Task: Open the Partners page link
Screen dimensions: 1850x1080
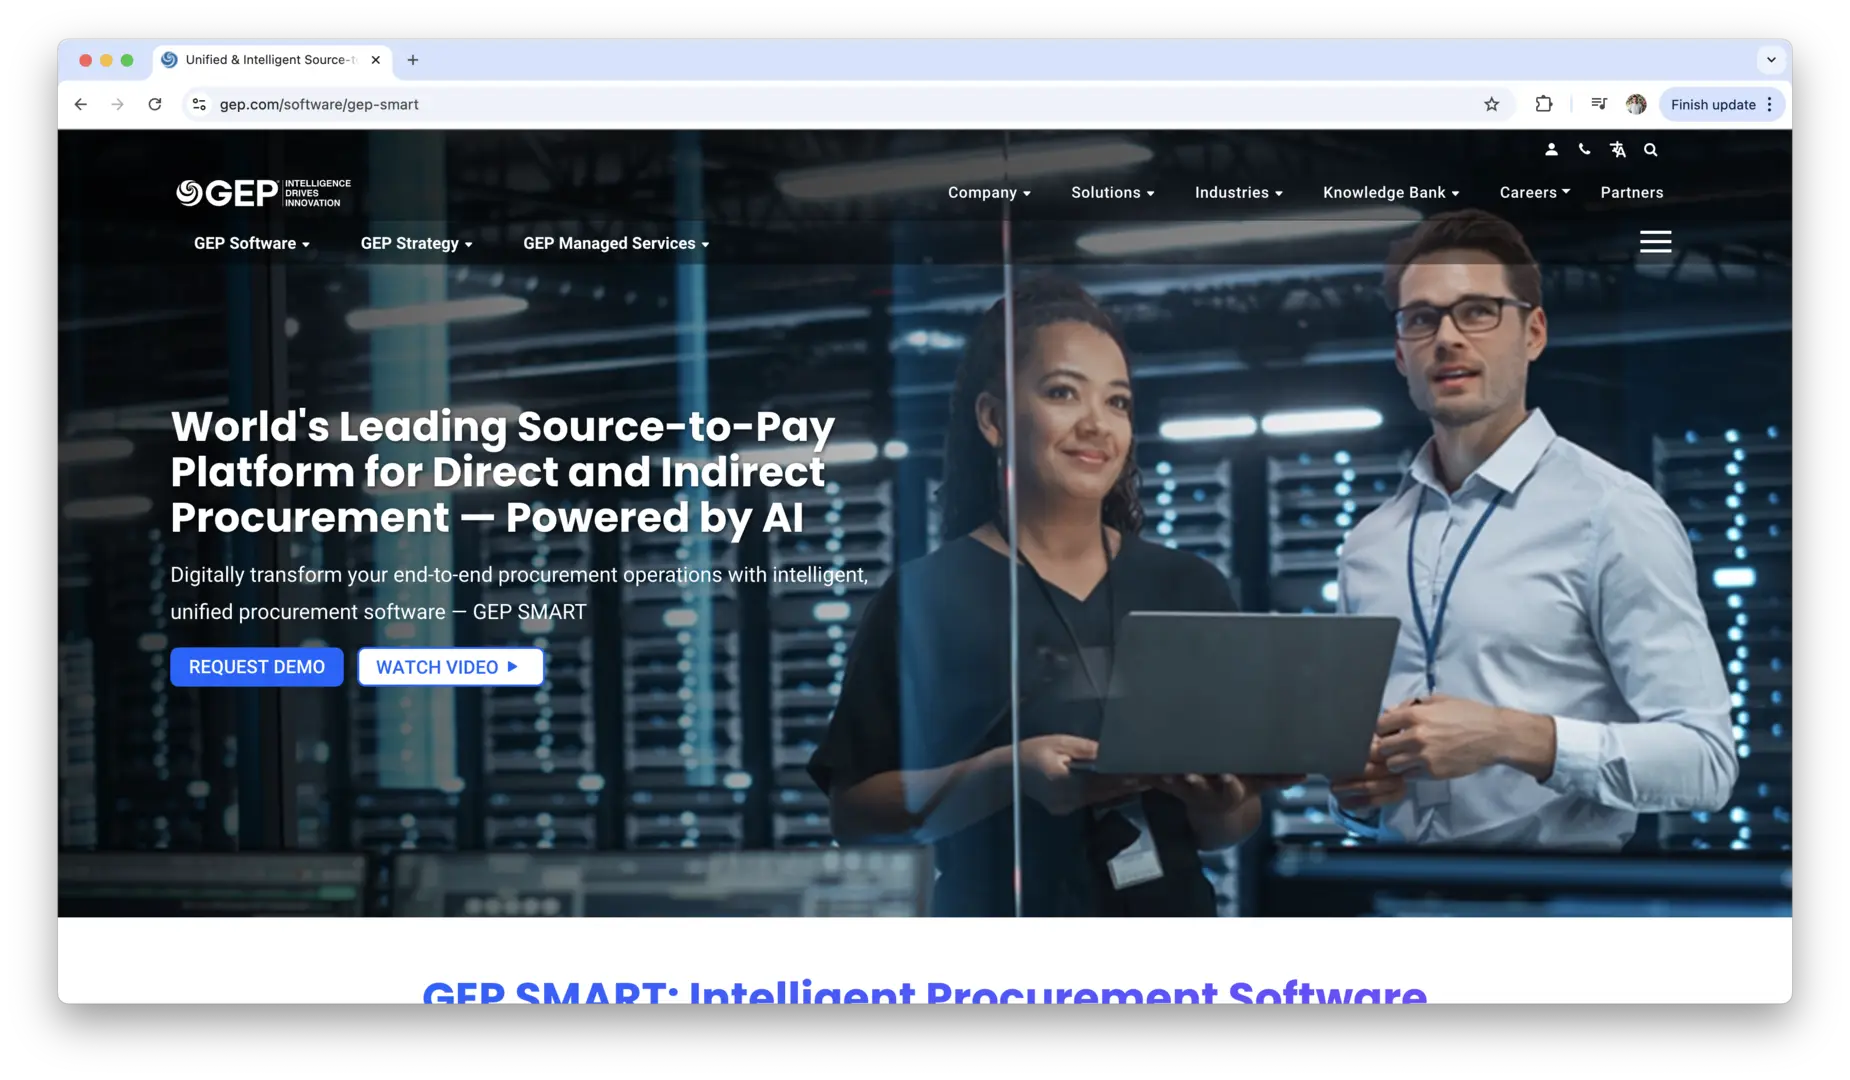Action: [x=1631, y=192]
